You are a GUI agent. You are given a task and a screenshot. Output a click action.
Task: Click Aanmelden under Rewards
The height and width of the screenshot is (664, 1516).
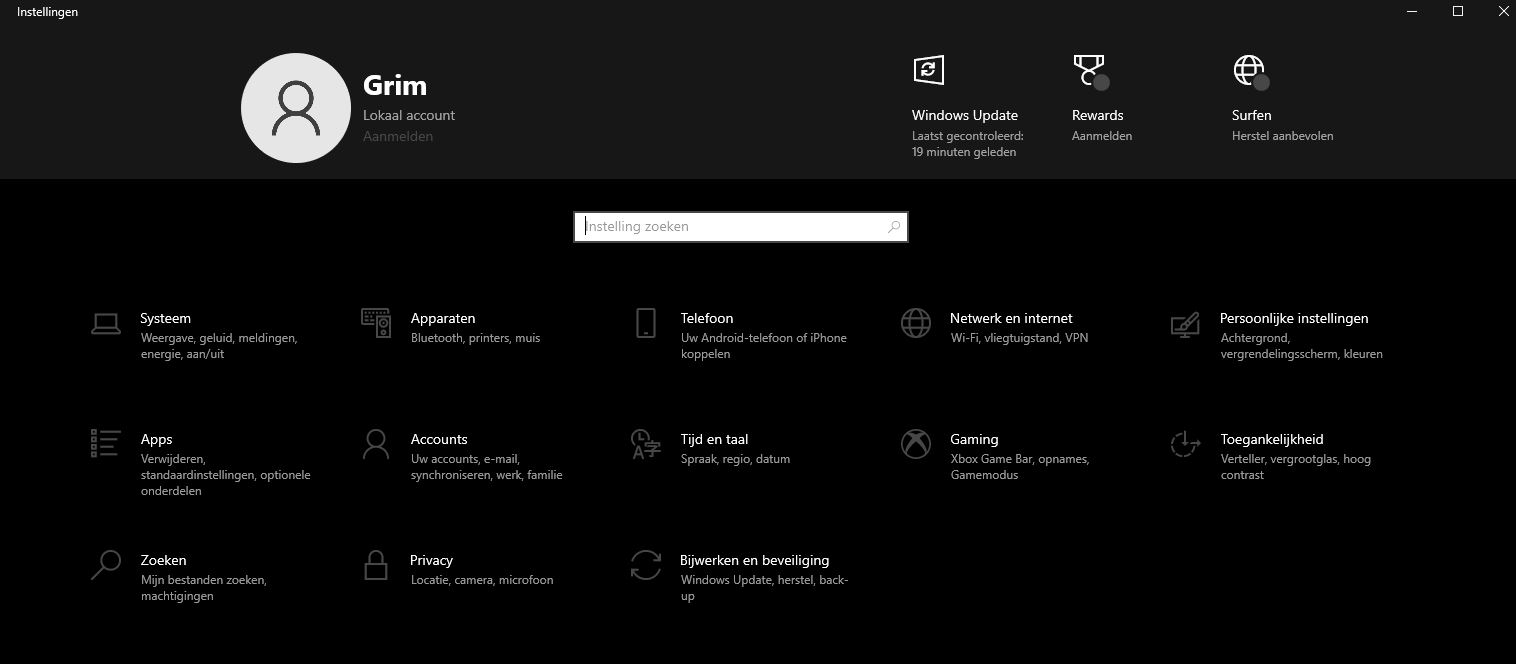1102,136
